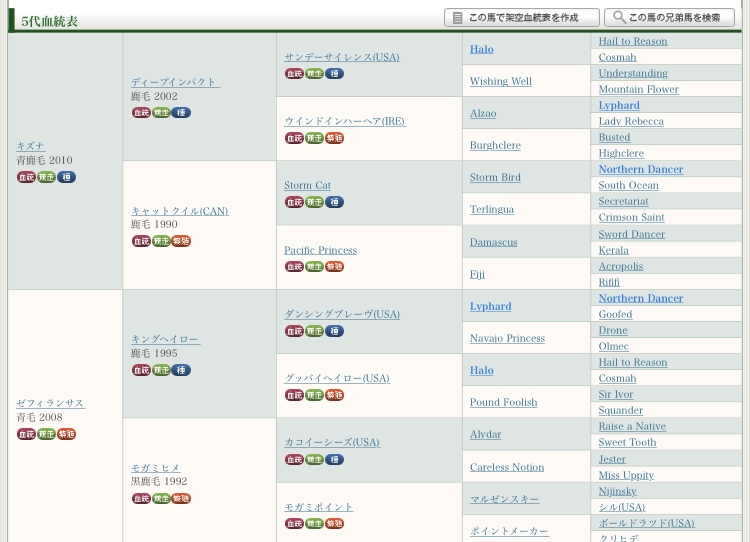Open the モガミヒメ horse link
The image size is (750, 542).
coord(155,468)
